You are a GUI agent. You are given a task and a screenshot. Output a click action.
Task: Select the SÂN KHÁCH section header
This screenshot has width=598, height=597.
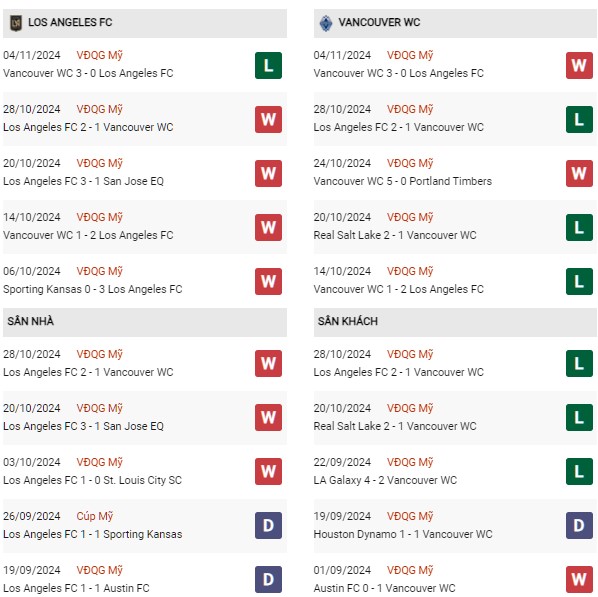455,322
